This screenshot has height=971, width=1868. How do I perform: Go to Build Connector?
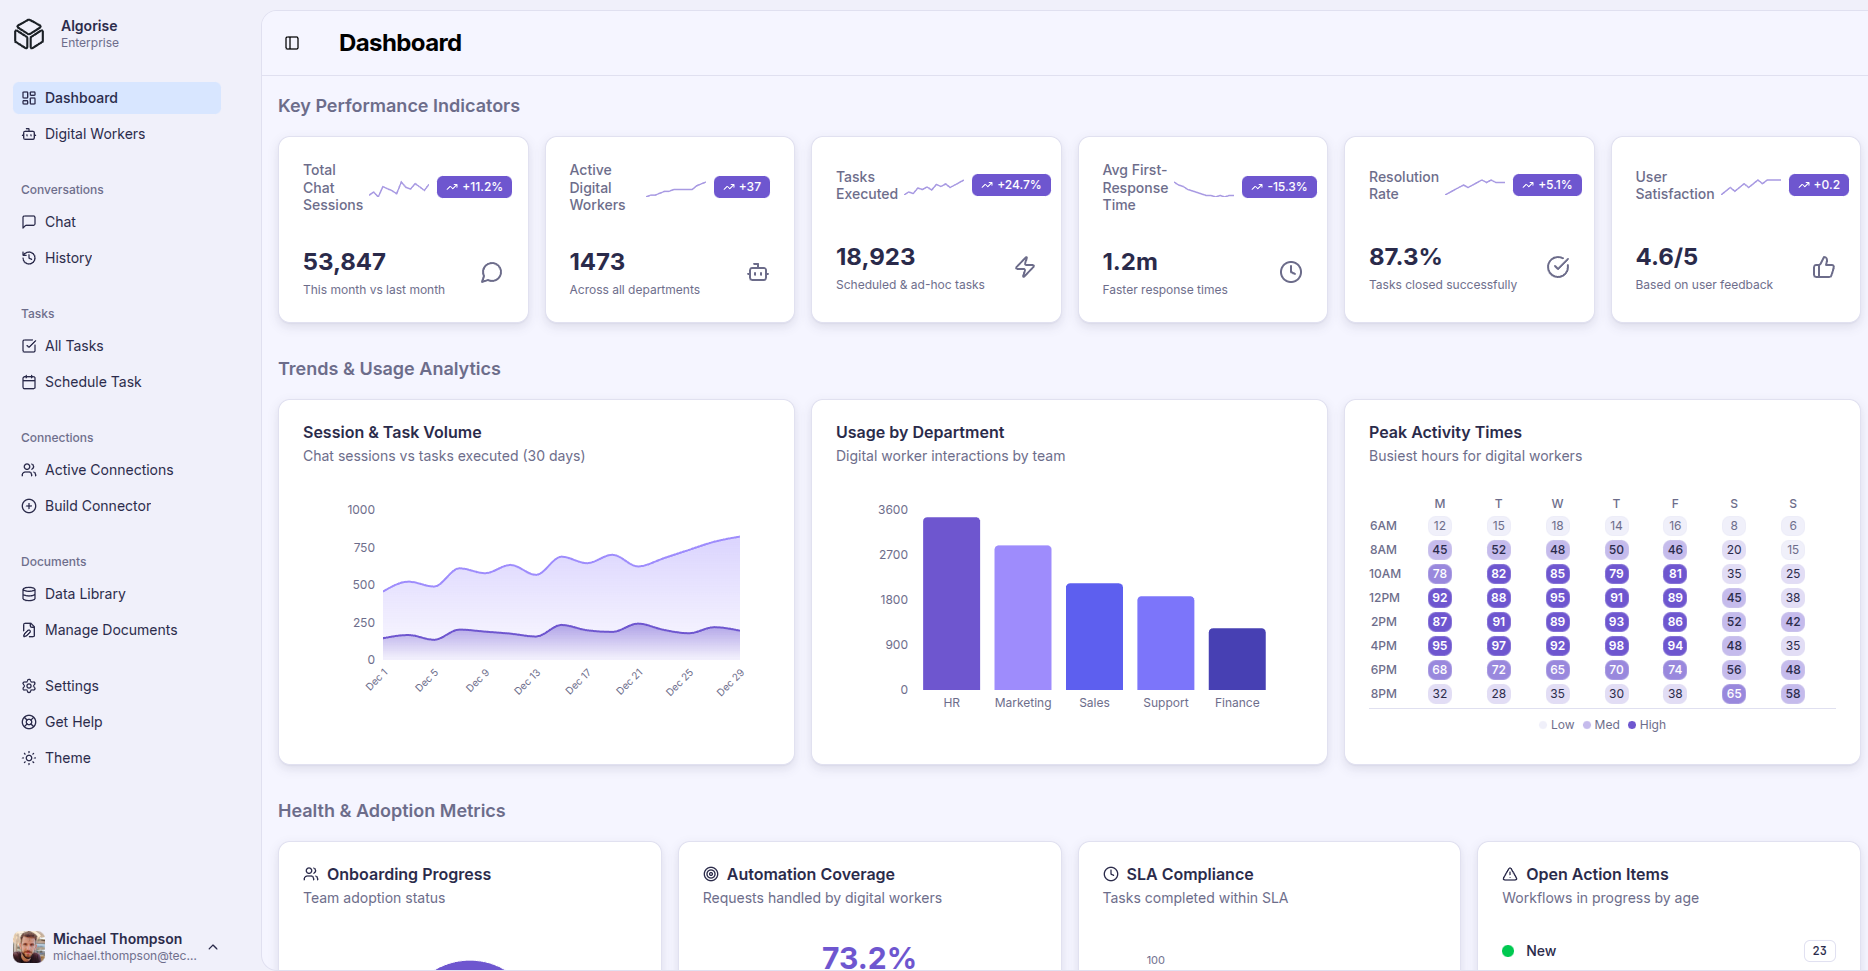[98, 506]
